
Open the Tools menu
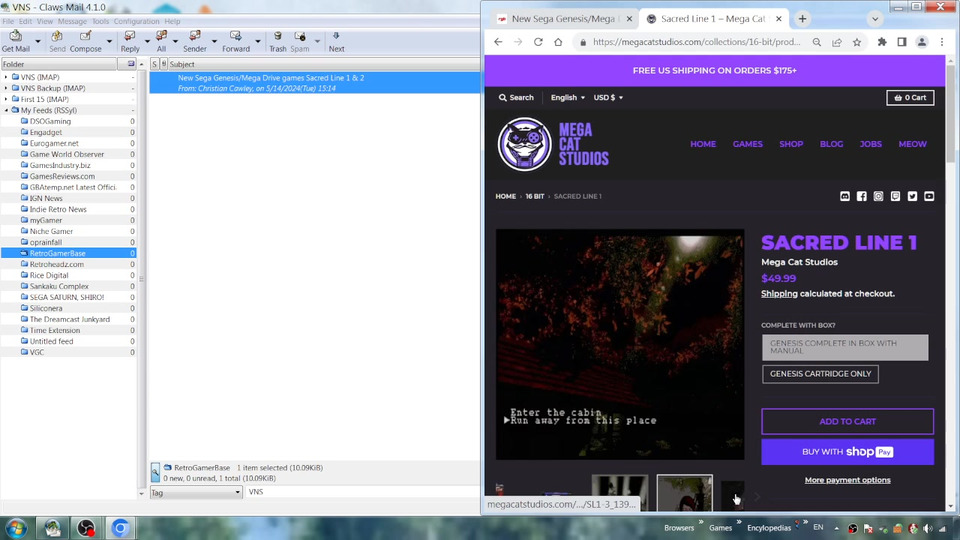(100, 21)
